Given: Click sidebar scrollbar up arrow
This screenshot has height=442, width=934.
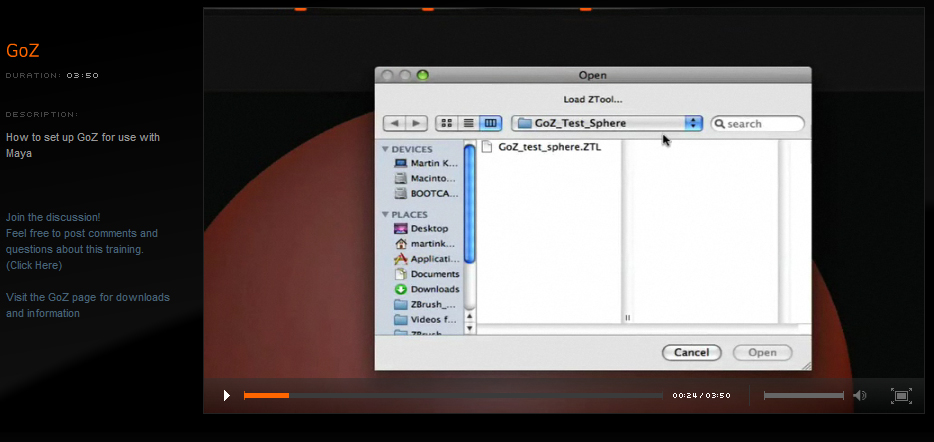Looking at the screenshot, I should (x=469, y=316).
